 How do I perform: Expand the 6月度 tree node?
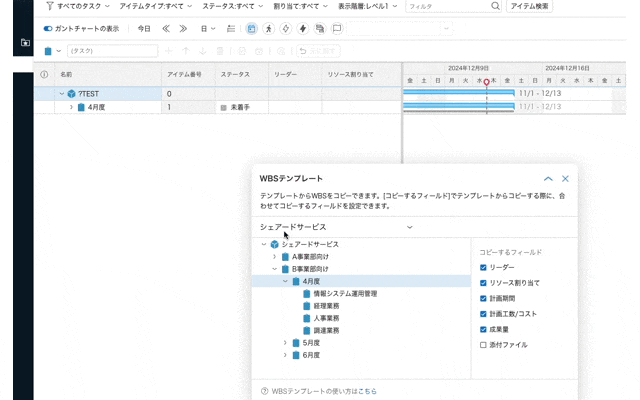click(285, 355)
